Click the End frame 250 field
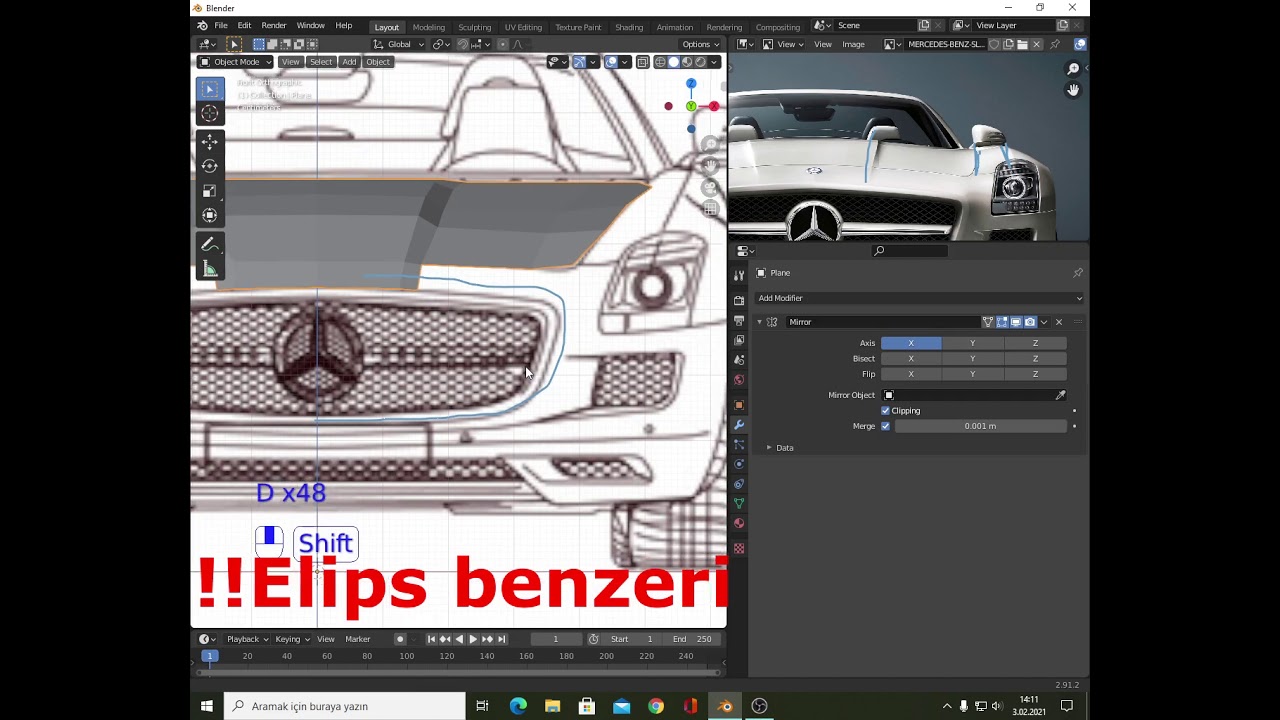Viewport: 1280px width, 720px height. pos(692,639)
